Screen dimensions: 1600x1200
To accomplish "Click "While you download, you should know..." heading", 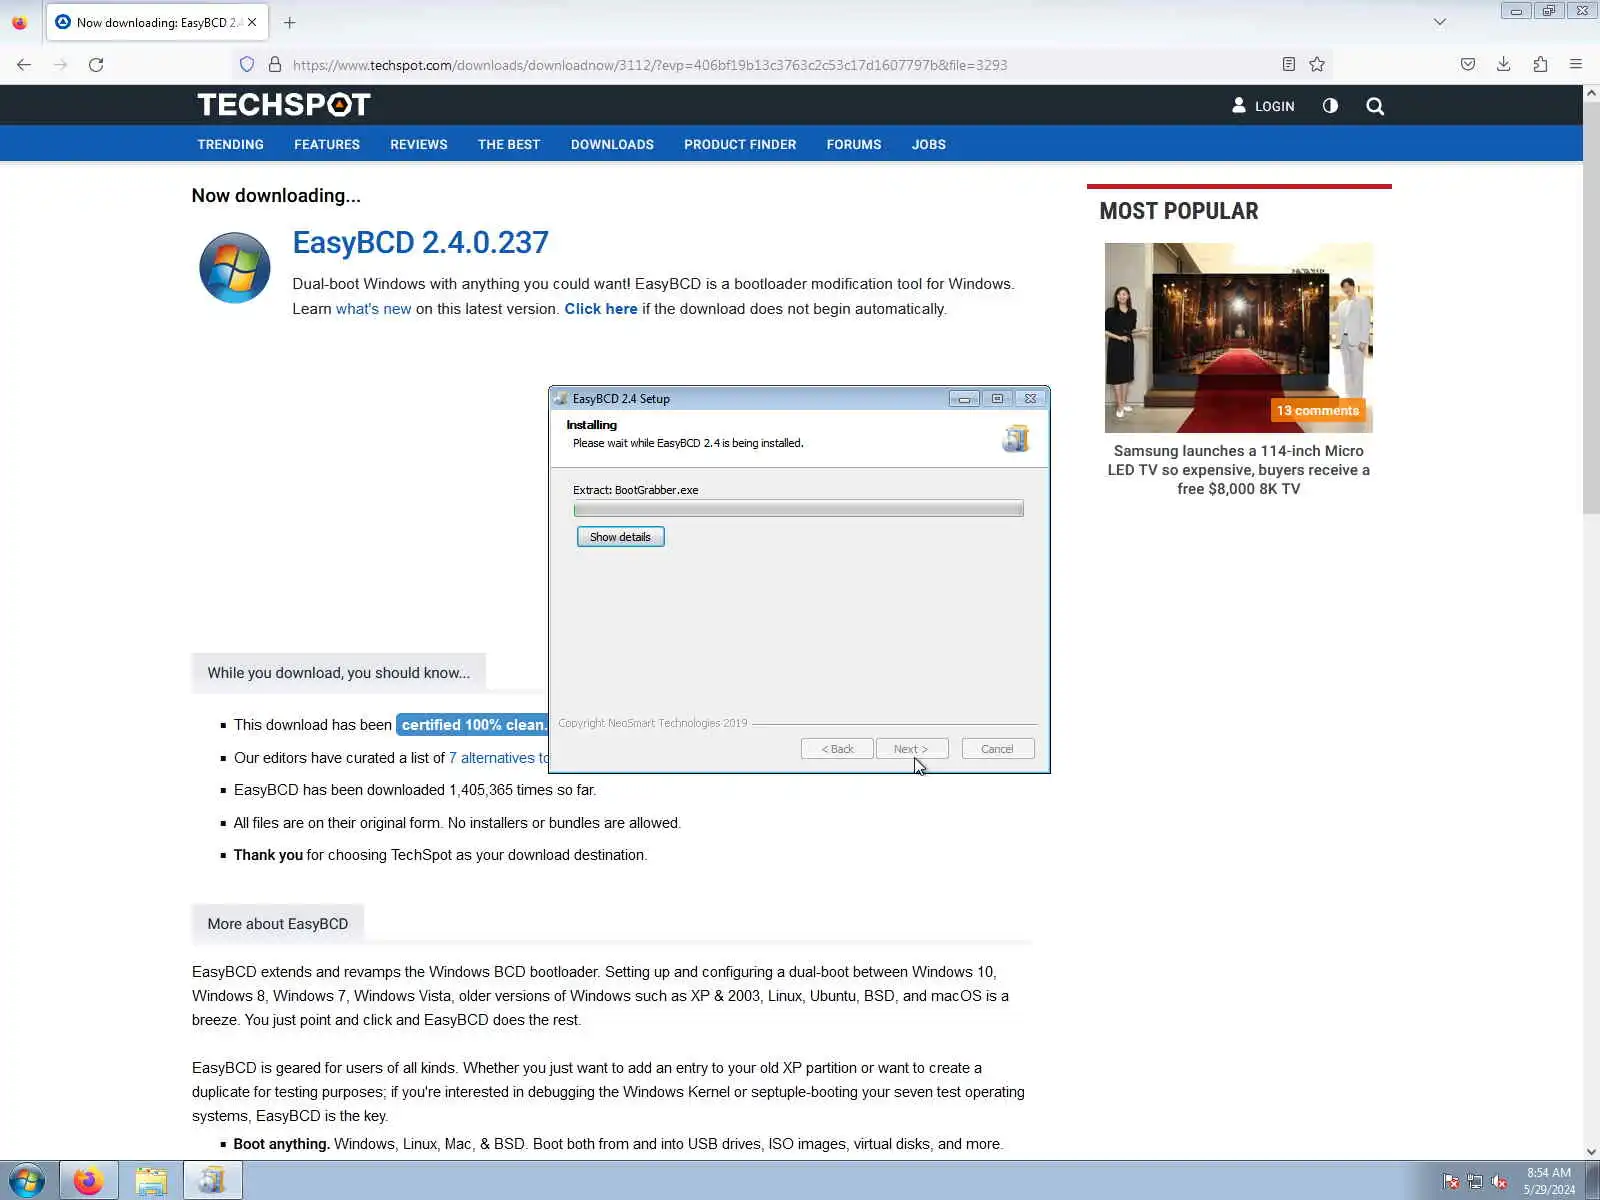I will 338,673.
